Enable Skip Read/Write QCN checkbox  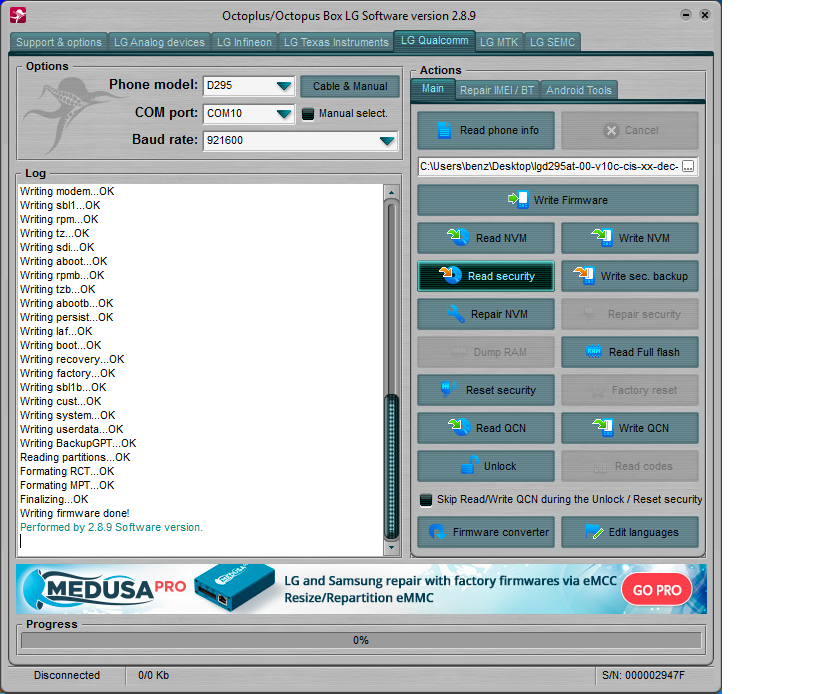[426, 500]
